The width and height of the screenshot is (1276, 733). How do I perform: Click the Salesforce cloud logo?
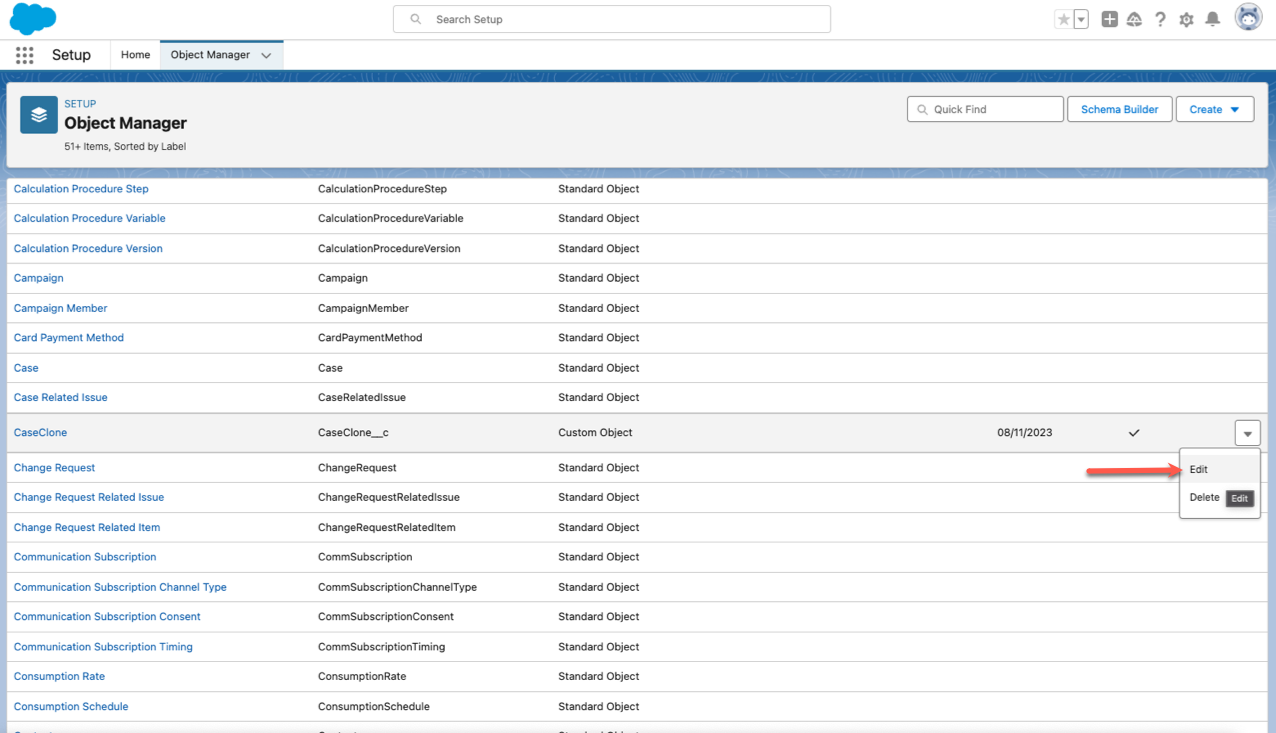coord(33,19)
